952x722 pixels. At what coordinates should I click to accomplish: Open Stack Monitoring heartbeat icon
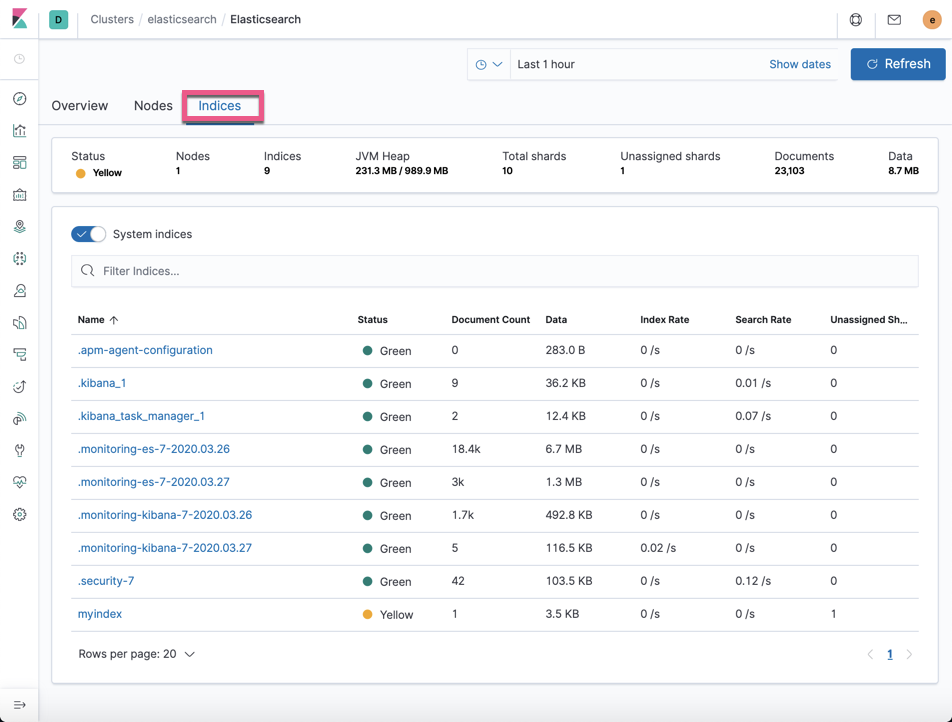click(x=19, y=482)
